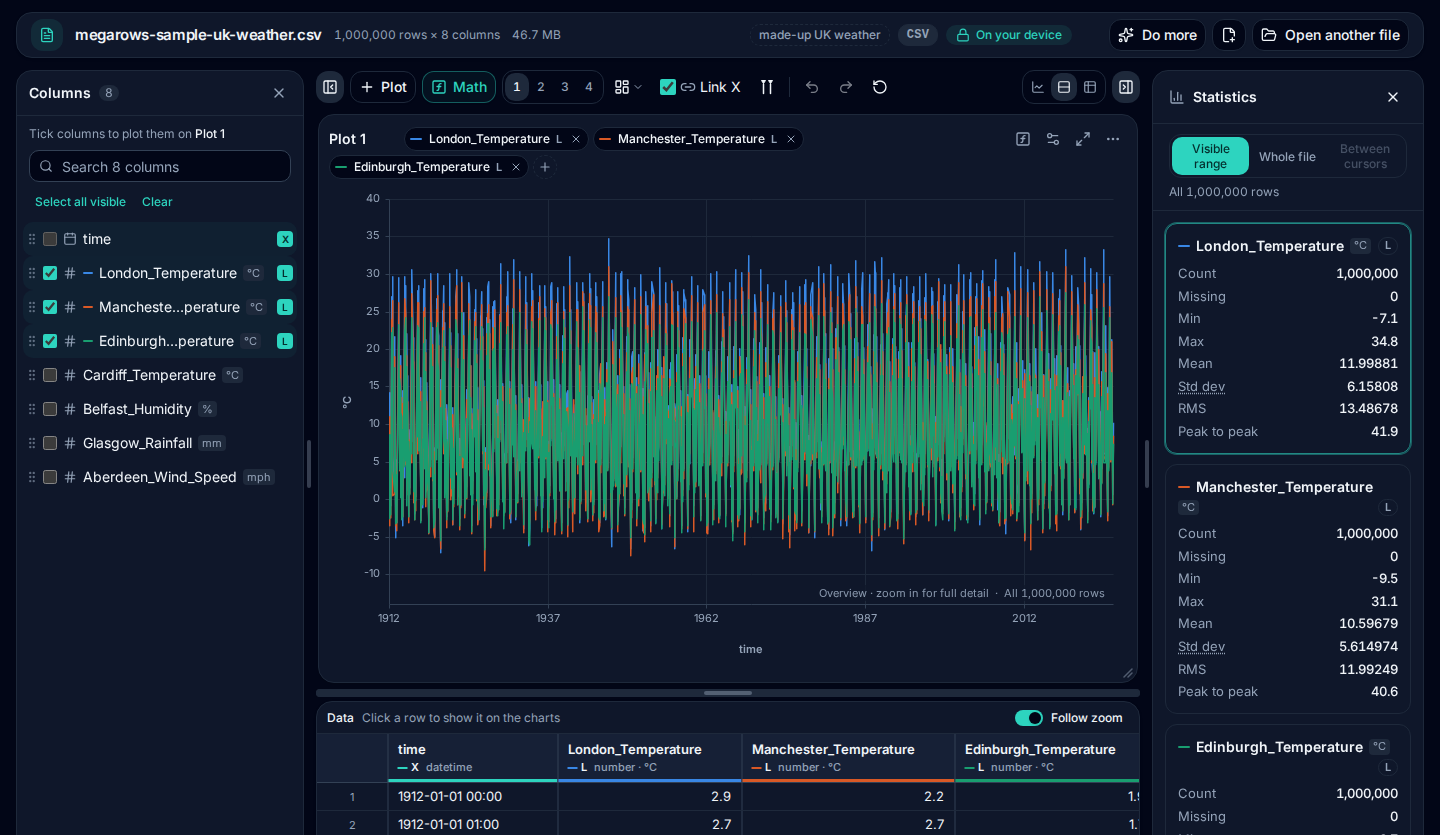Redo the last action

(x=846, y=87)
